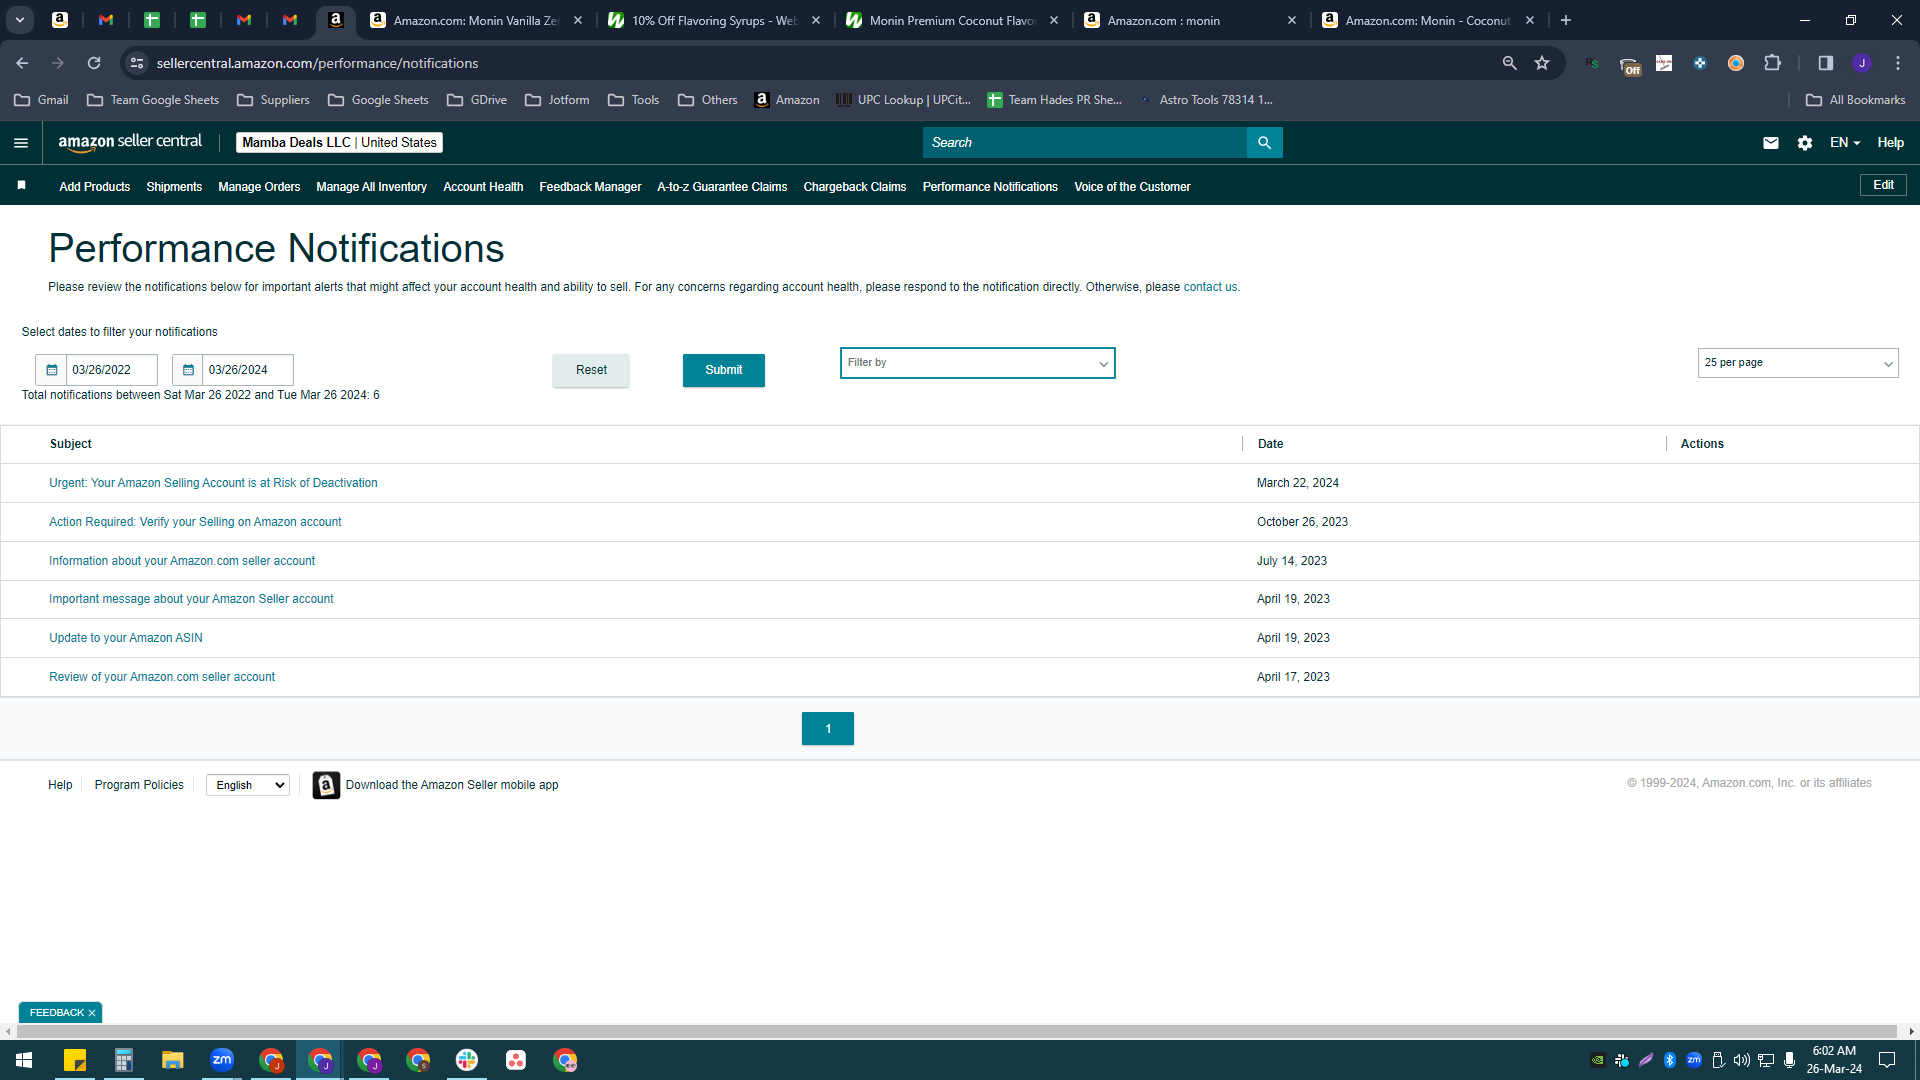Open Voice of the Customer
This screenshot has height=1080, width=1920.
(1132, 187)
